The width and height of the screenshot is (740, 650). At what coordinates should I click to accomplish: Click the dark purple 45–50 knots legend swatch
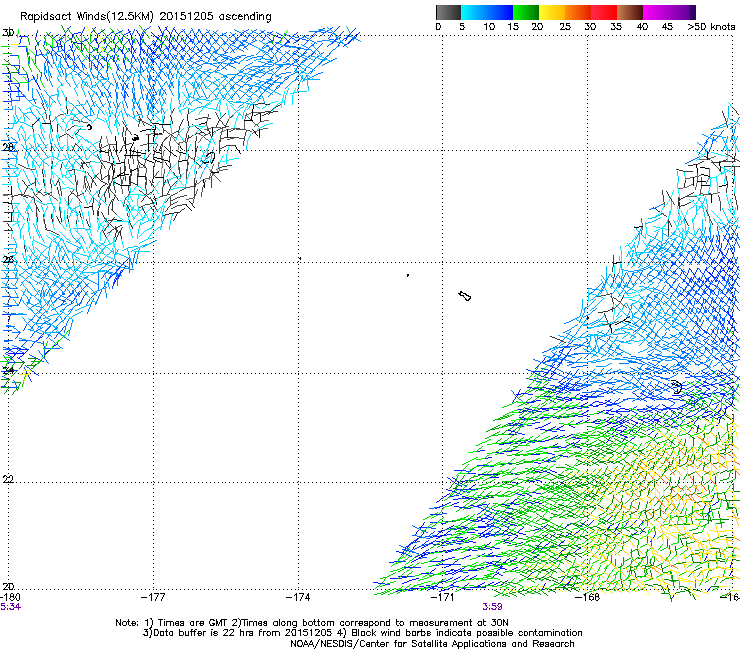[682, 12]
